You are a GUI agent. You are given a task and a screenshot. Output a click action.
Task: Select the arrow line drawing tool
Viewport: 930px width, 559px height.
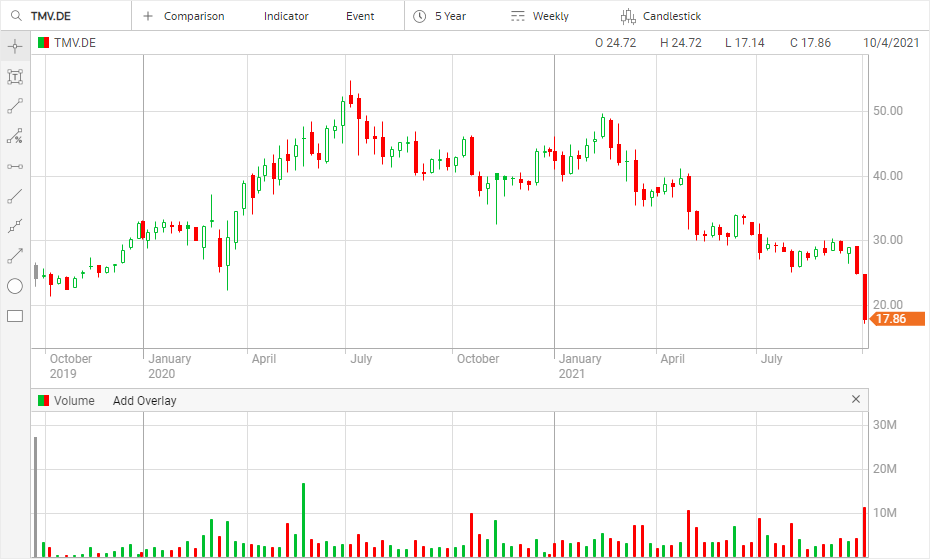[x=15, y=256]
